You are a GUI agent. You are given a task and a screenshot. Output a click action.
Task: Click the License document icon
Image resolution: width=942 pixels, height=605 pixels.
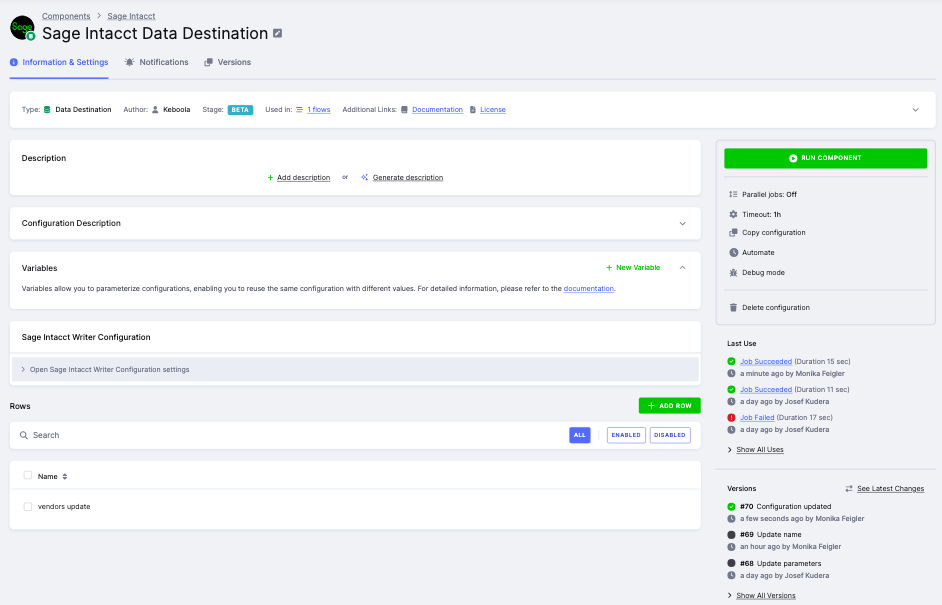[473, 110]
